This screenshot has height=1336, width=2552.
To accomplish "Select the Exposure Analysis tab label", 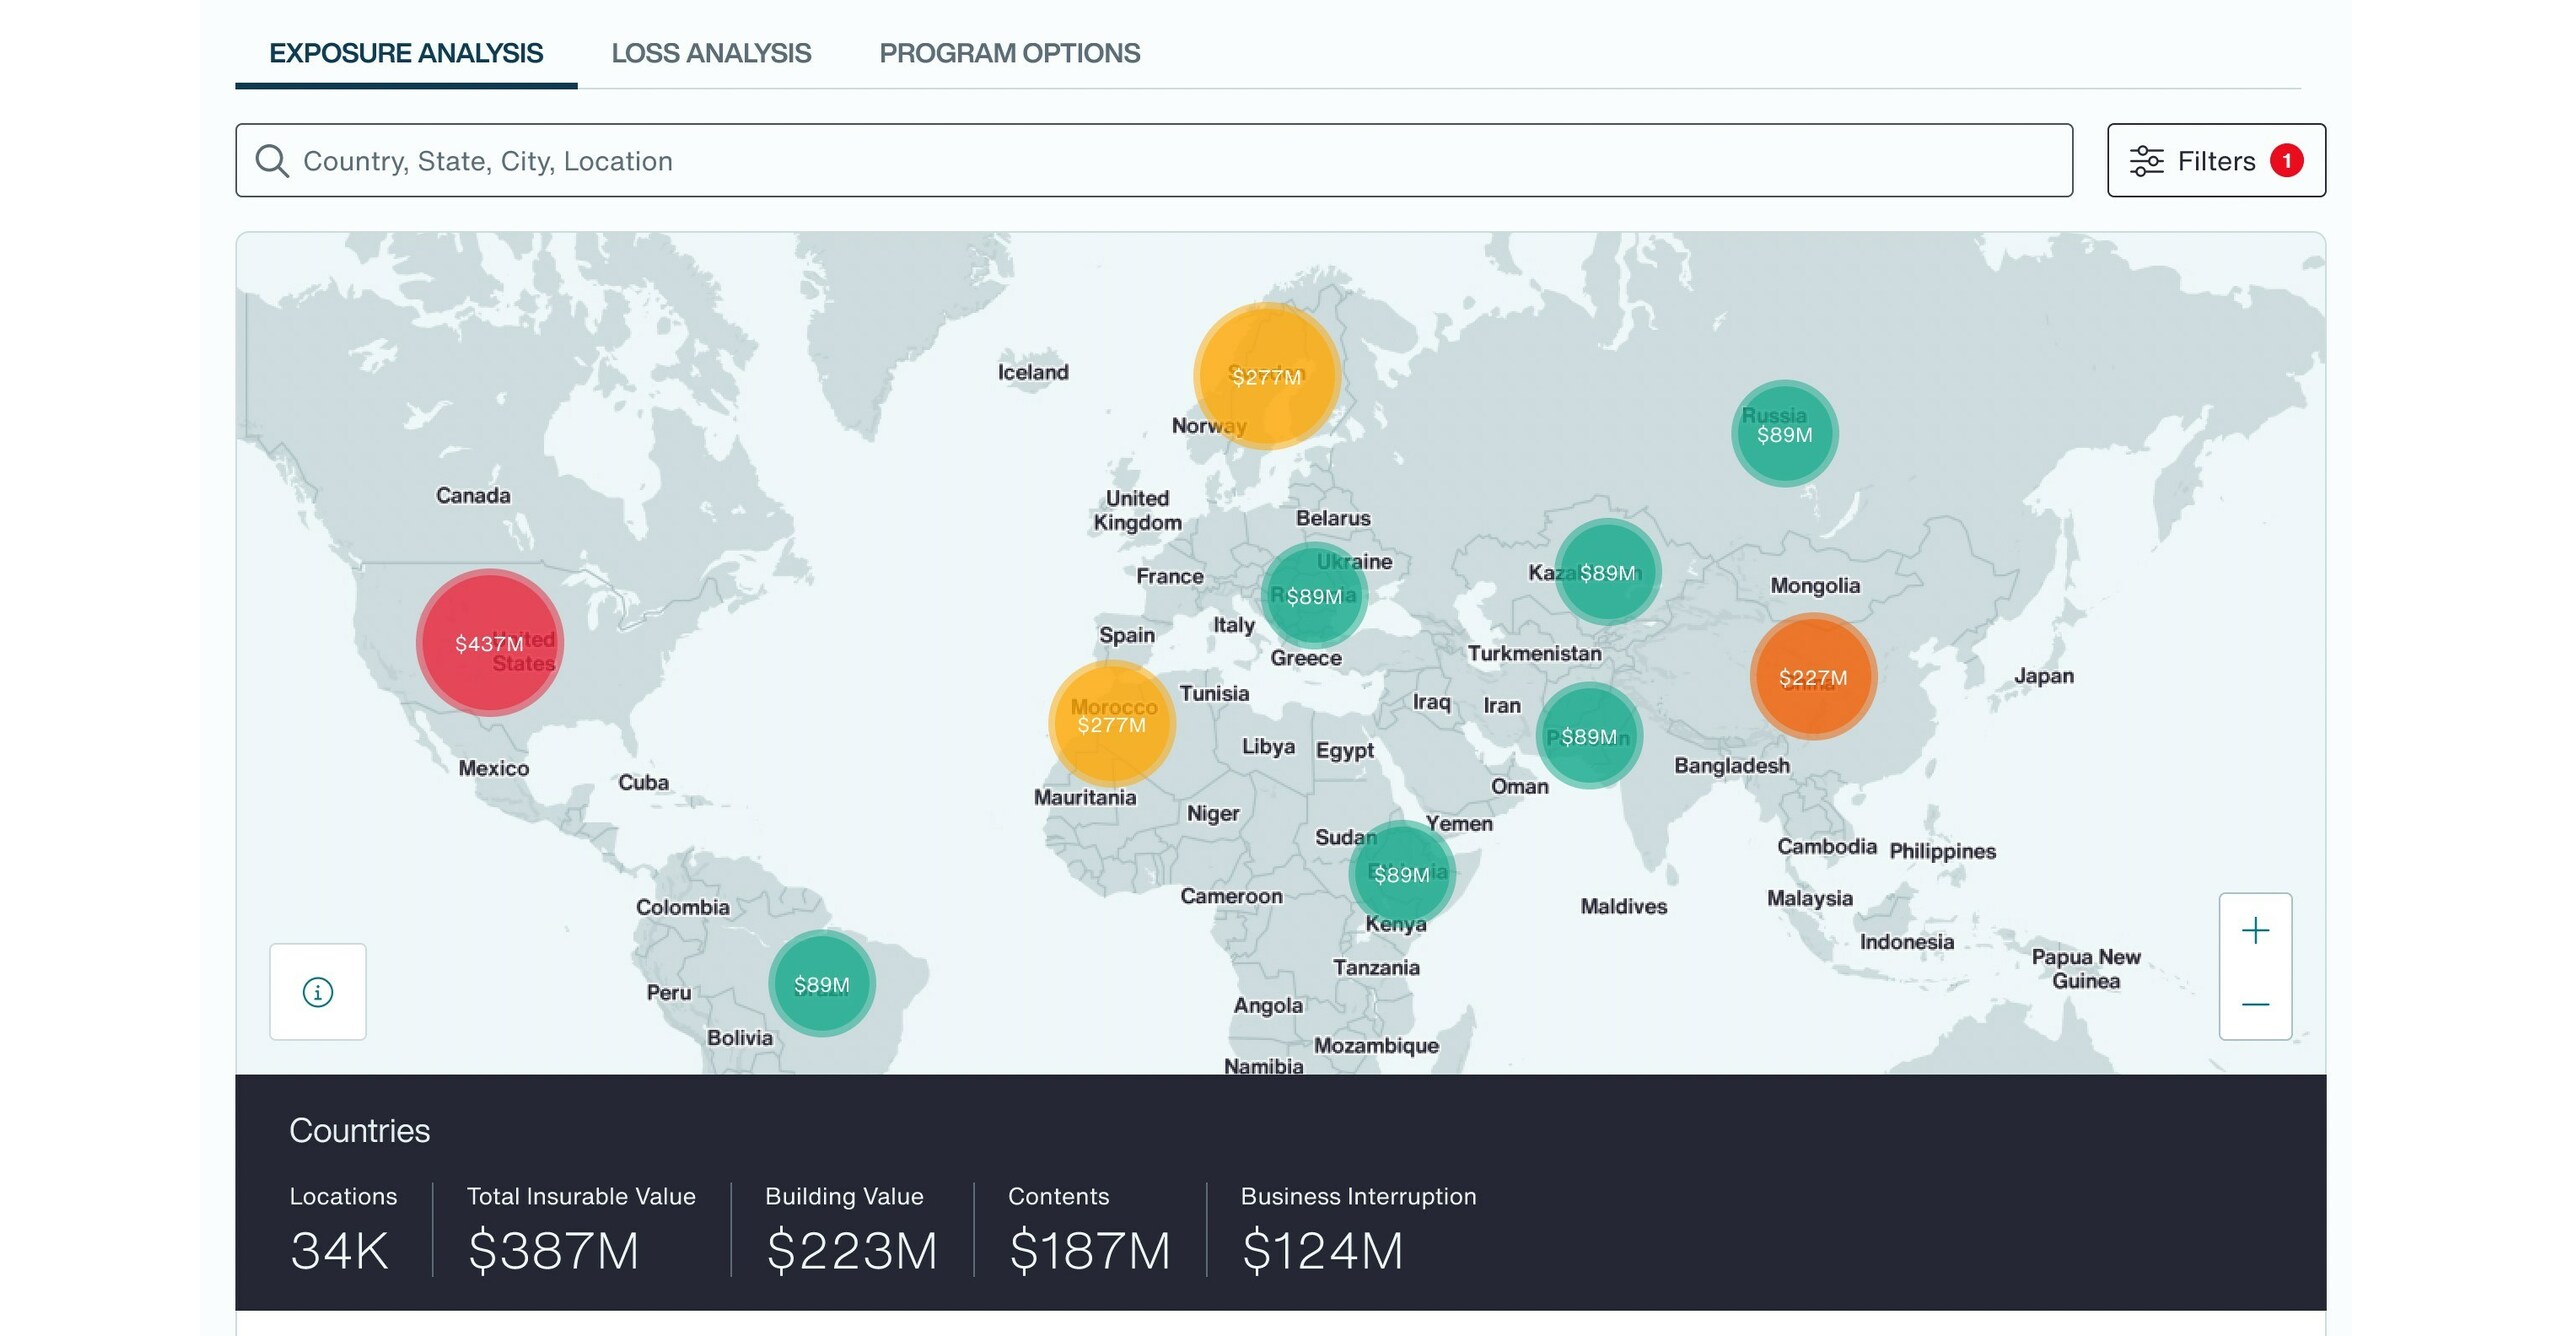I will pos(404,53).
